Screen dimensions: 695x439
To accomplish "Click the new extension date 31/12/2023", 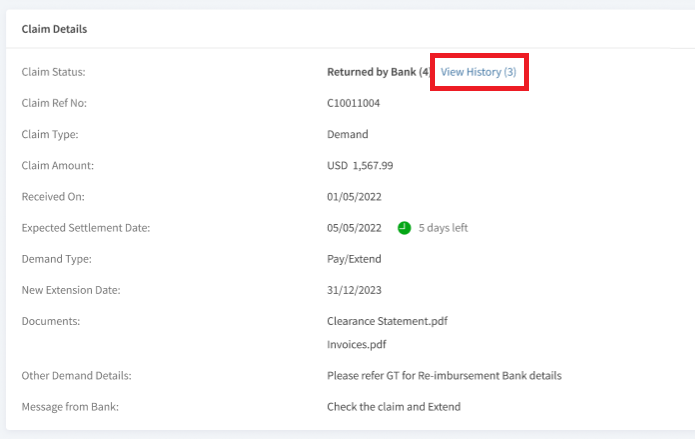I will coord(354,290).
